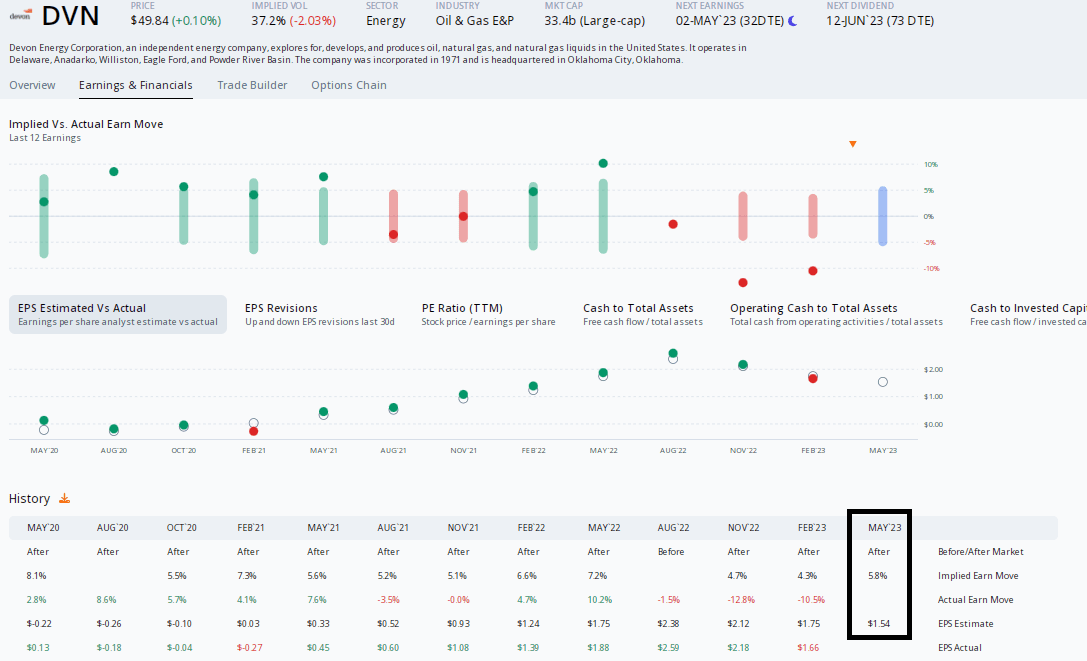Click the 'EPS Estimate' row label
The width and height of the screenshot is (1087, 661).
(x=966, y=624)
